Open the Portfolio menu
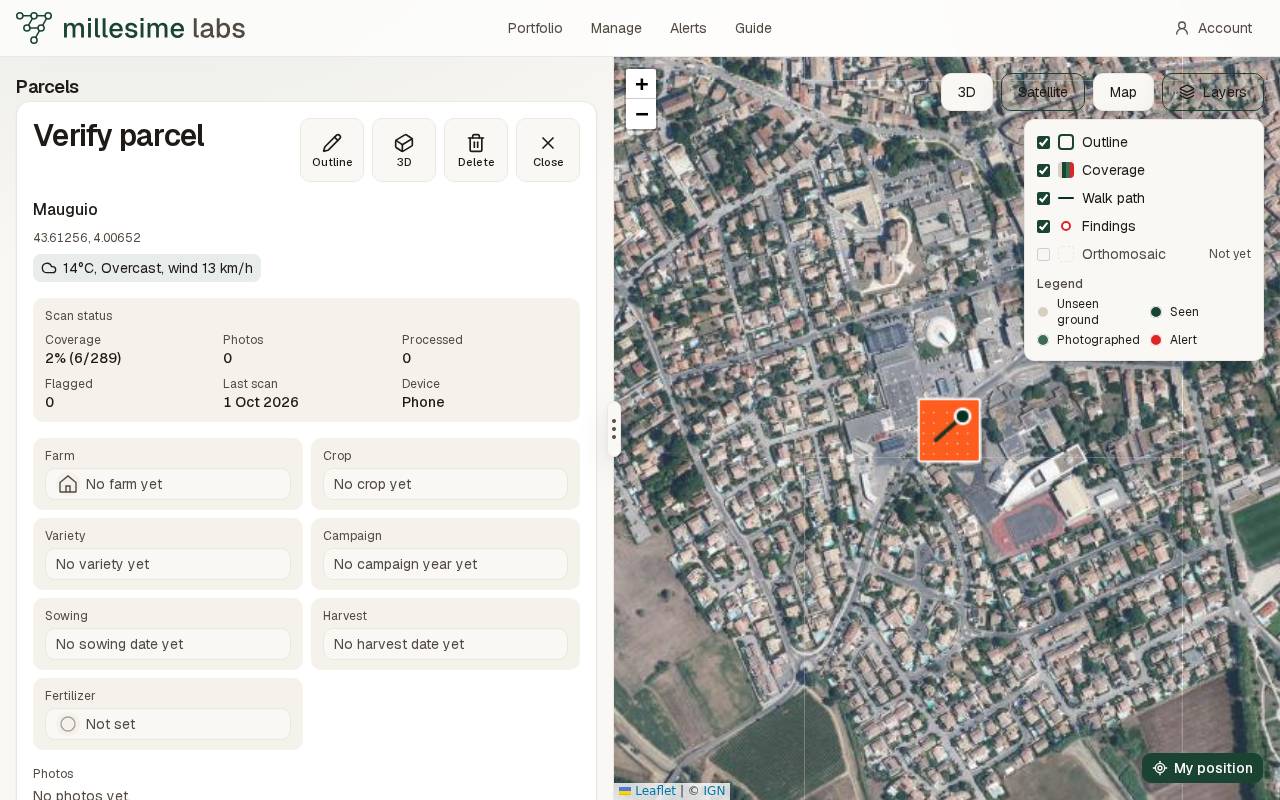The width and height of the screenshot is (1280, 800). pyautogui.click(x=535, y=28)
